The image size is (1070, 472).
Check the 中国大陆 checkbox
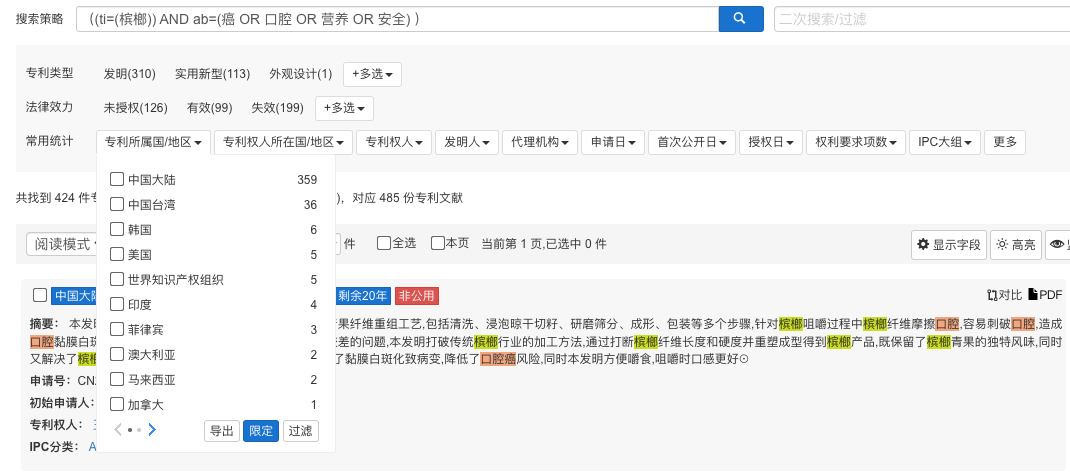tap(117, 179)
